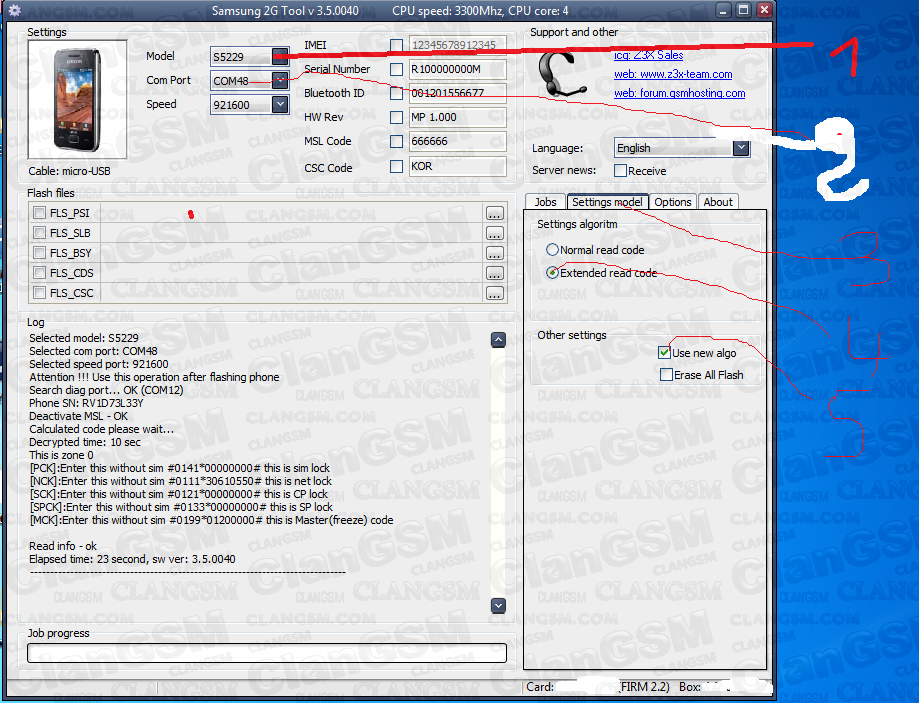Browse for FLS_CDS file with ellipsis button
The height and width of the screenshot is (703, 919).
coord(495,273)
